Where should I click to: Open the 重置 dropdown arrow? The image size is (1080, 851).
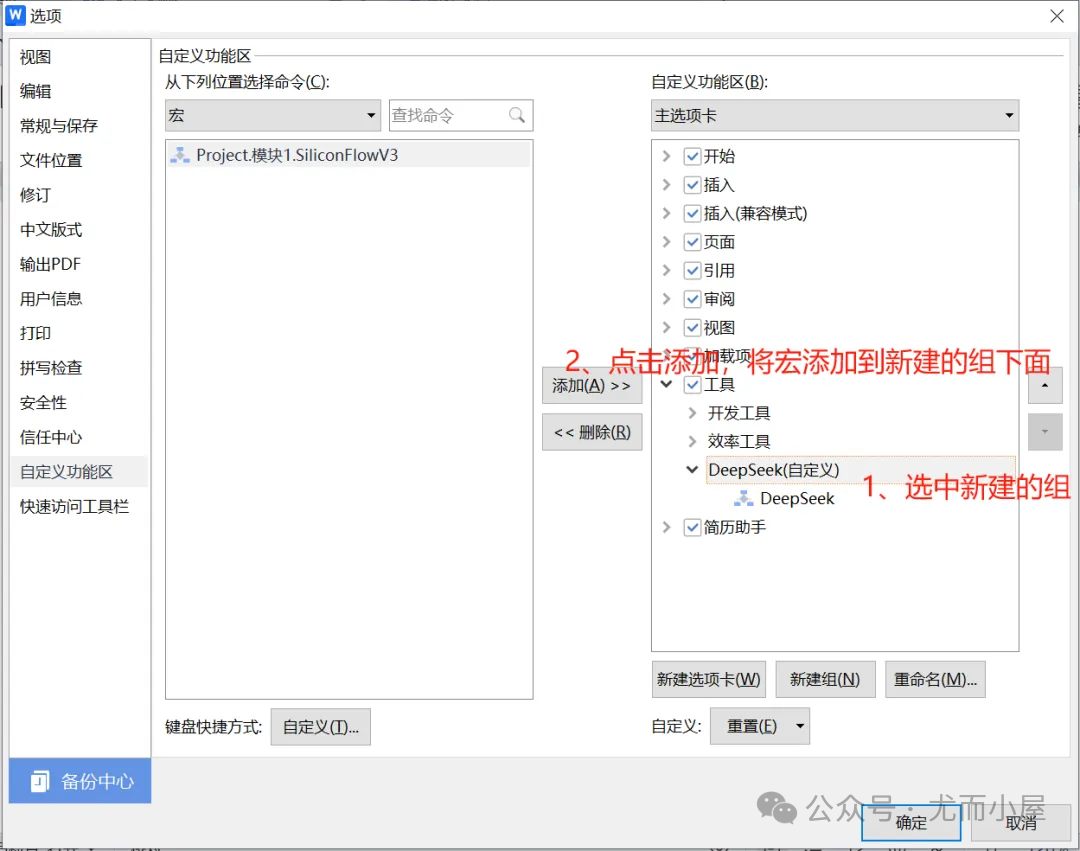(800, 726)
